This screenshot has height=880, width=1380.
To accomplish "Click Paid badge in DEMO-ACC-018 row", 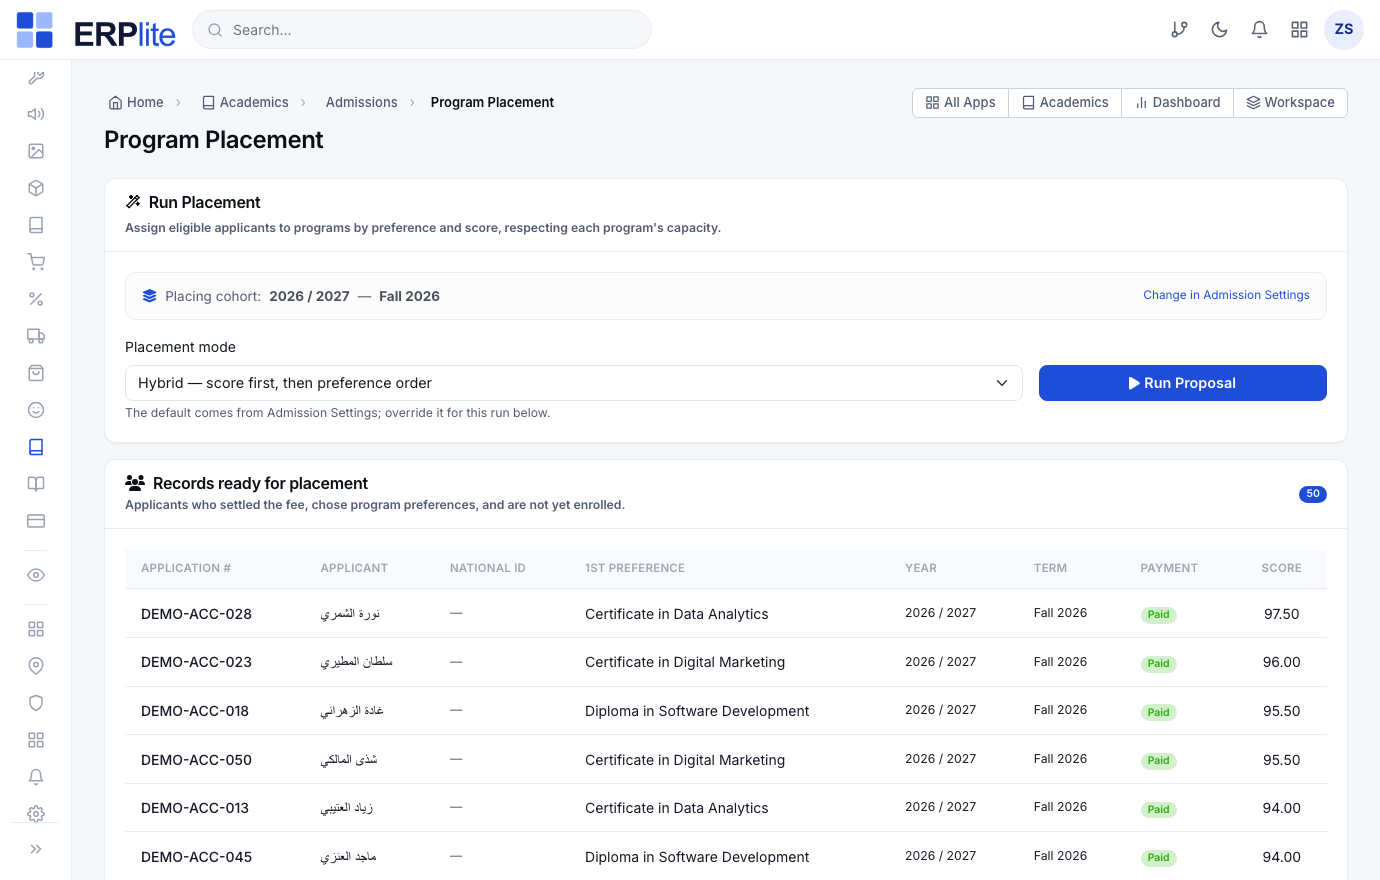I will pyautogui.click(x=1159, y=712).
